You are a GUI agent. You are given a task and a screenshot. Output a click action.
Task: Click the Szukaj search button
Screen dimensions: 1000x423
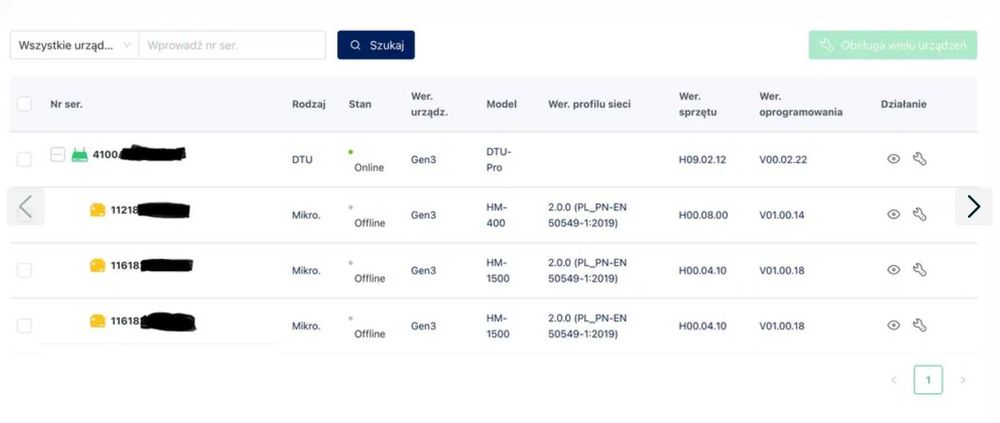(x=376, y=45)
